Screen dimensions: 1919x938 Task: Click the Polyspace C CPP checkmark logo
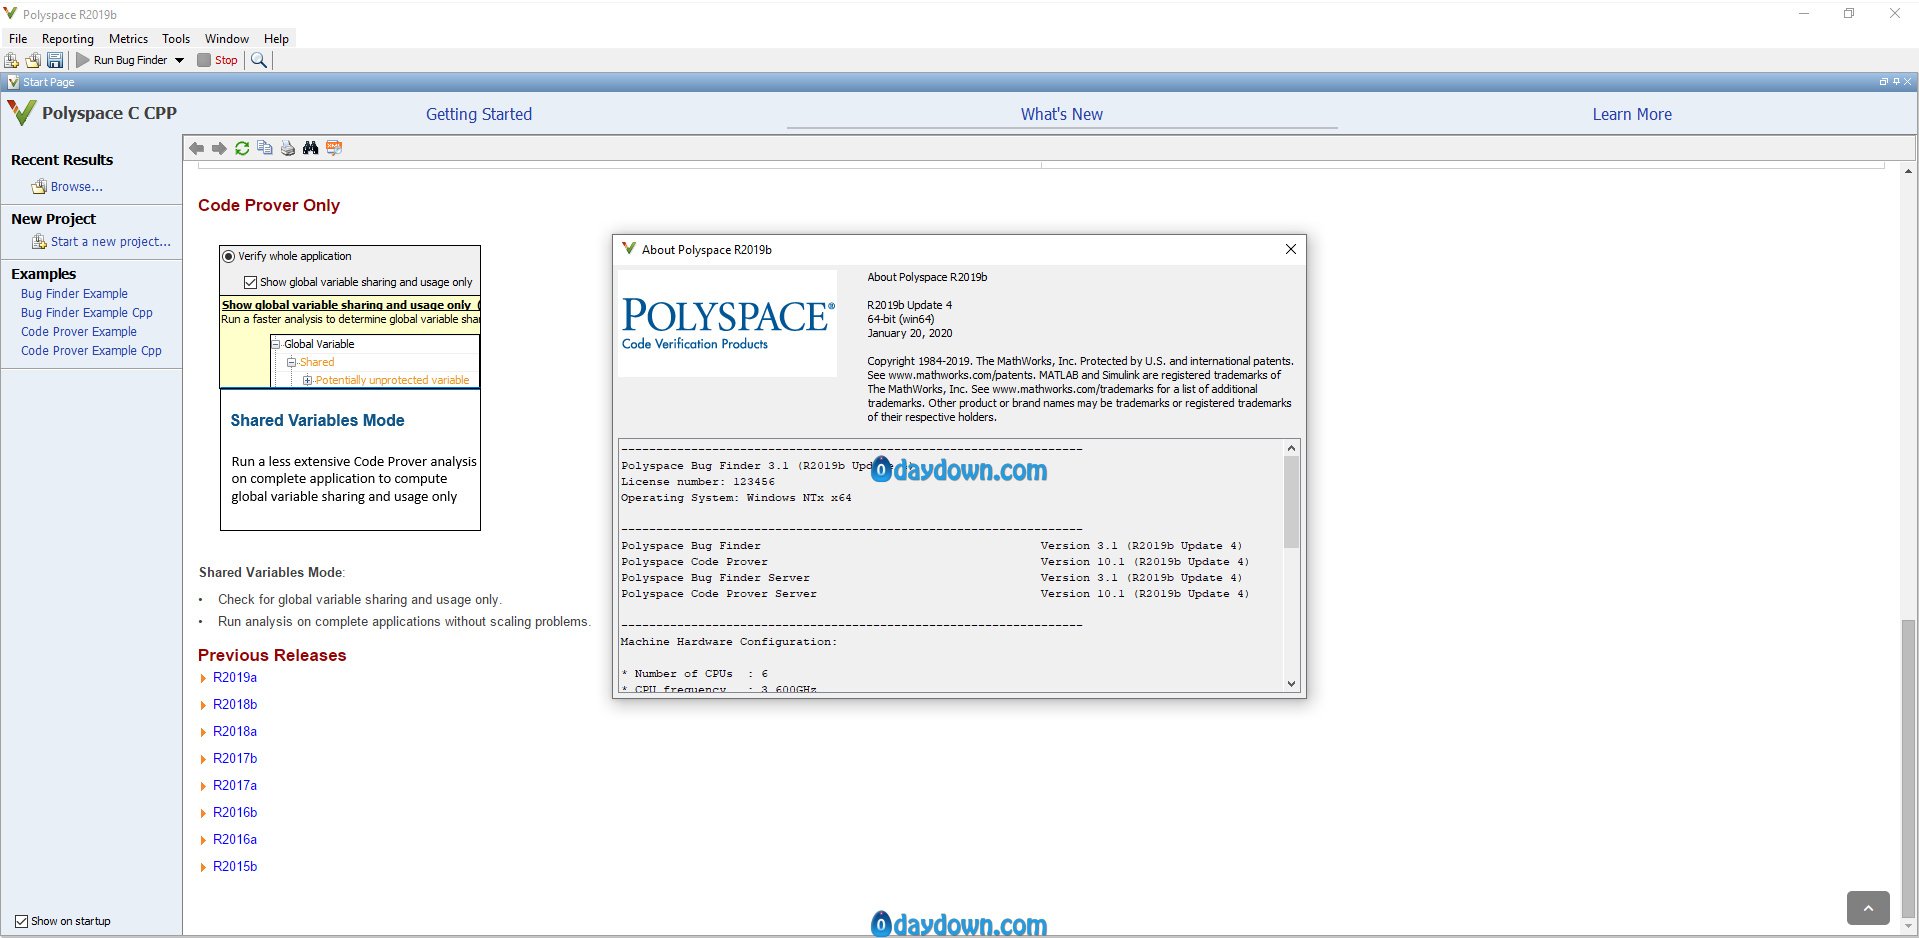point(21,113)
